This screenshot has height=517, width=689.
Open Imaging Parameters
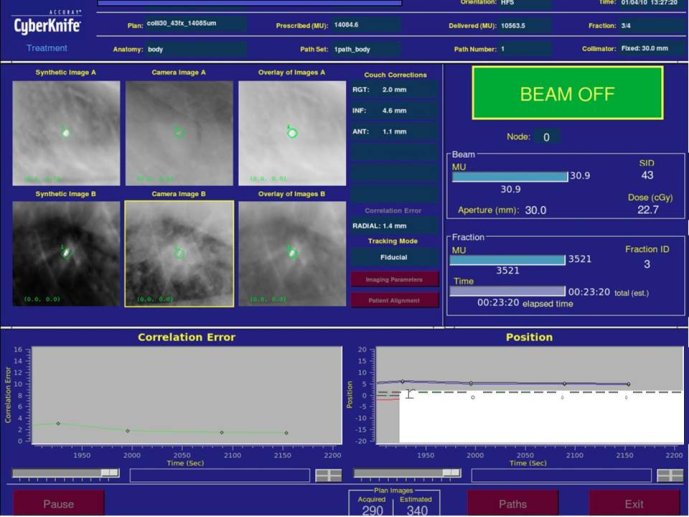(394, 279)
